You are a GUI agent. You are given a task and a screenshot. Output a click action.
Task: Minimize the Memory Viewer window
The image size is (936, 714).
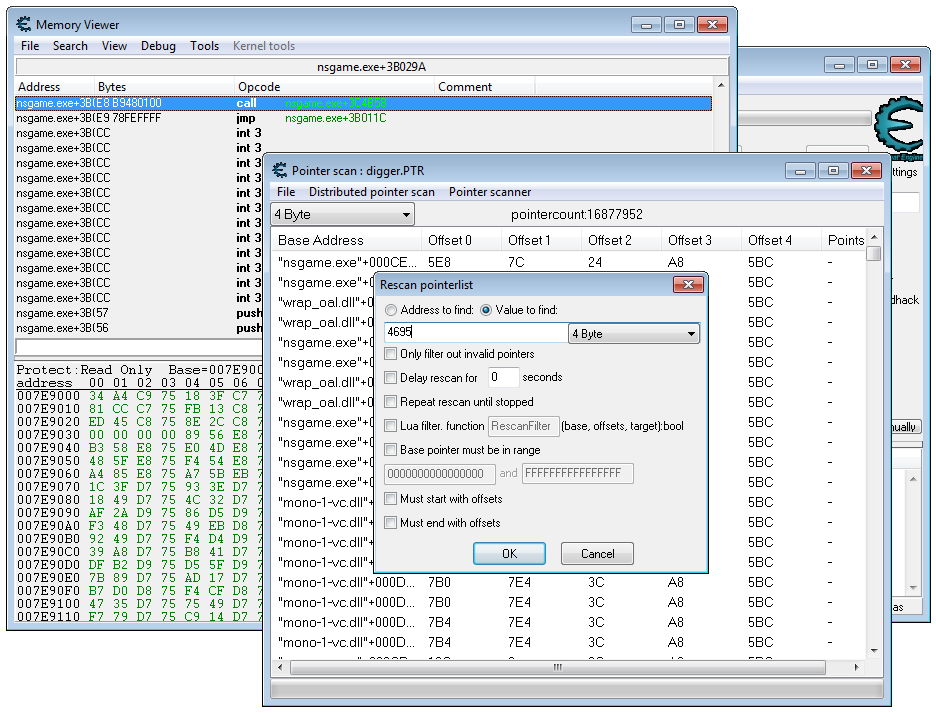point(648,24)
